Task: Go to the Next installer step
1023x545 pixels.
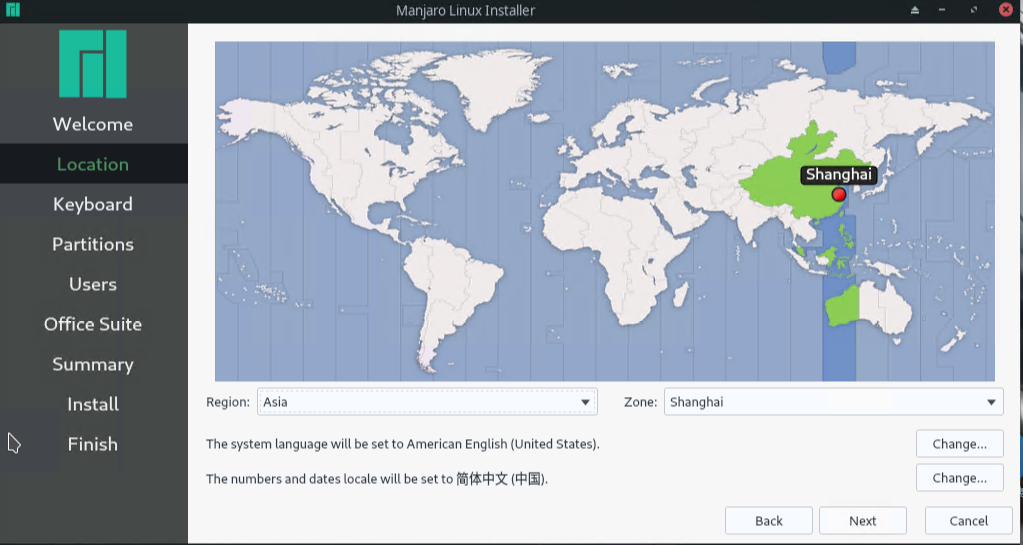Action: pos(862,521)
